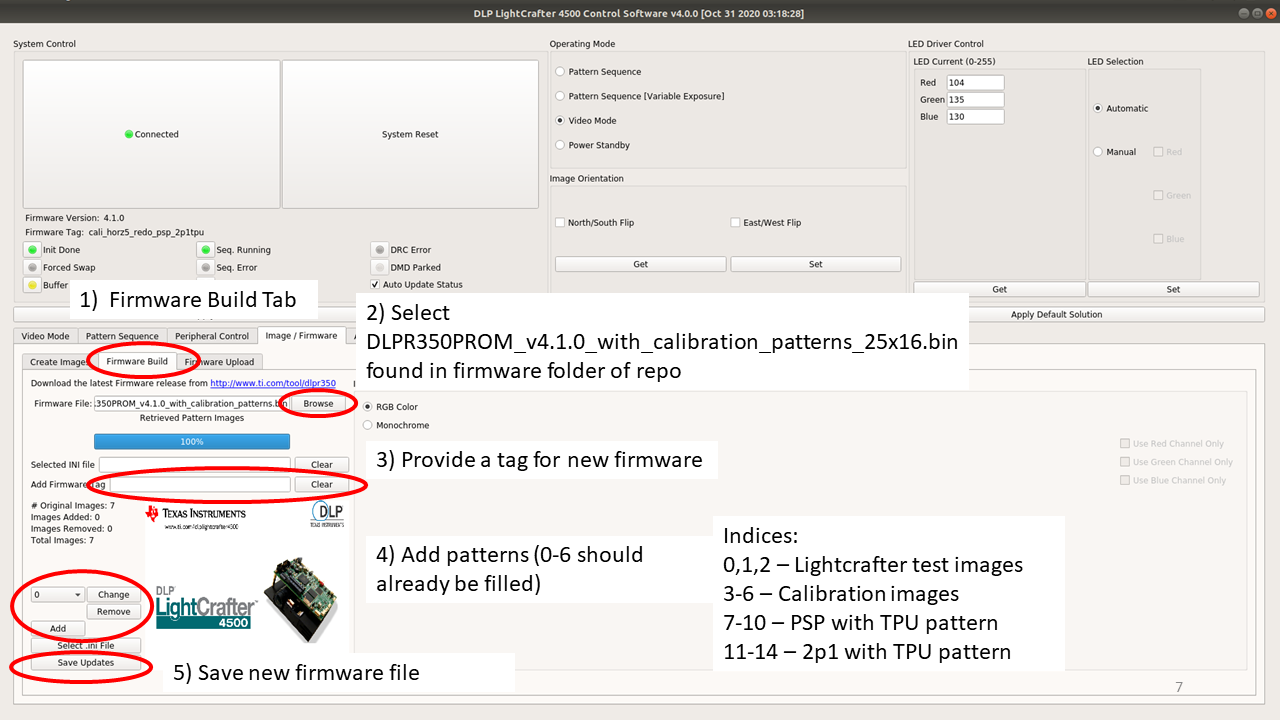Image resolution: width=1280 pixels, height=720 pixels.
Task: Click the Remove image button
Action: pyautogui.click(x=114, y=611)
